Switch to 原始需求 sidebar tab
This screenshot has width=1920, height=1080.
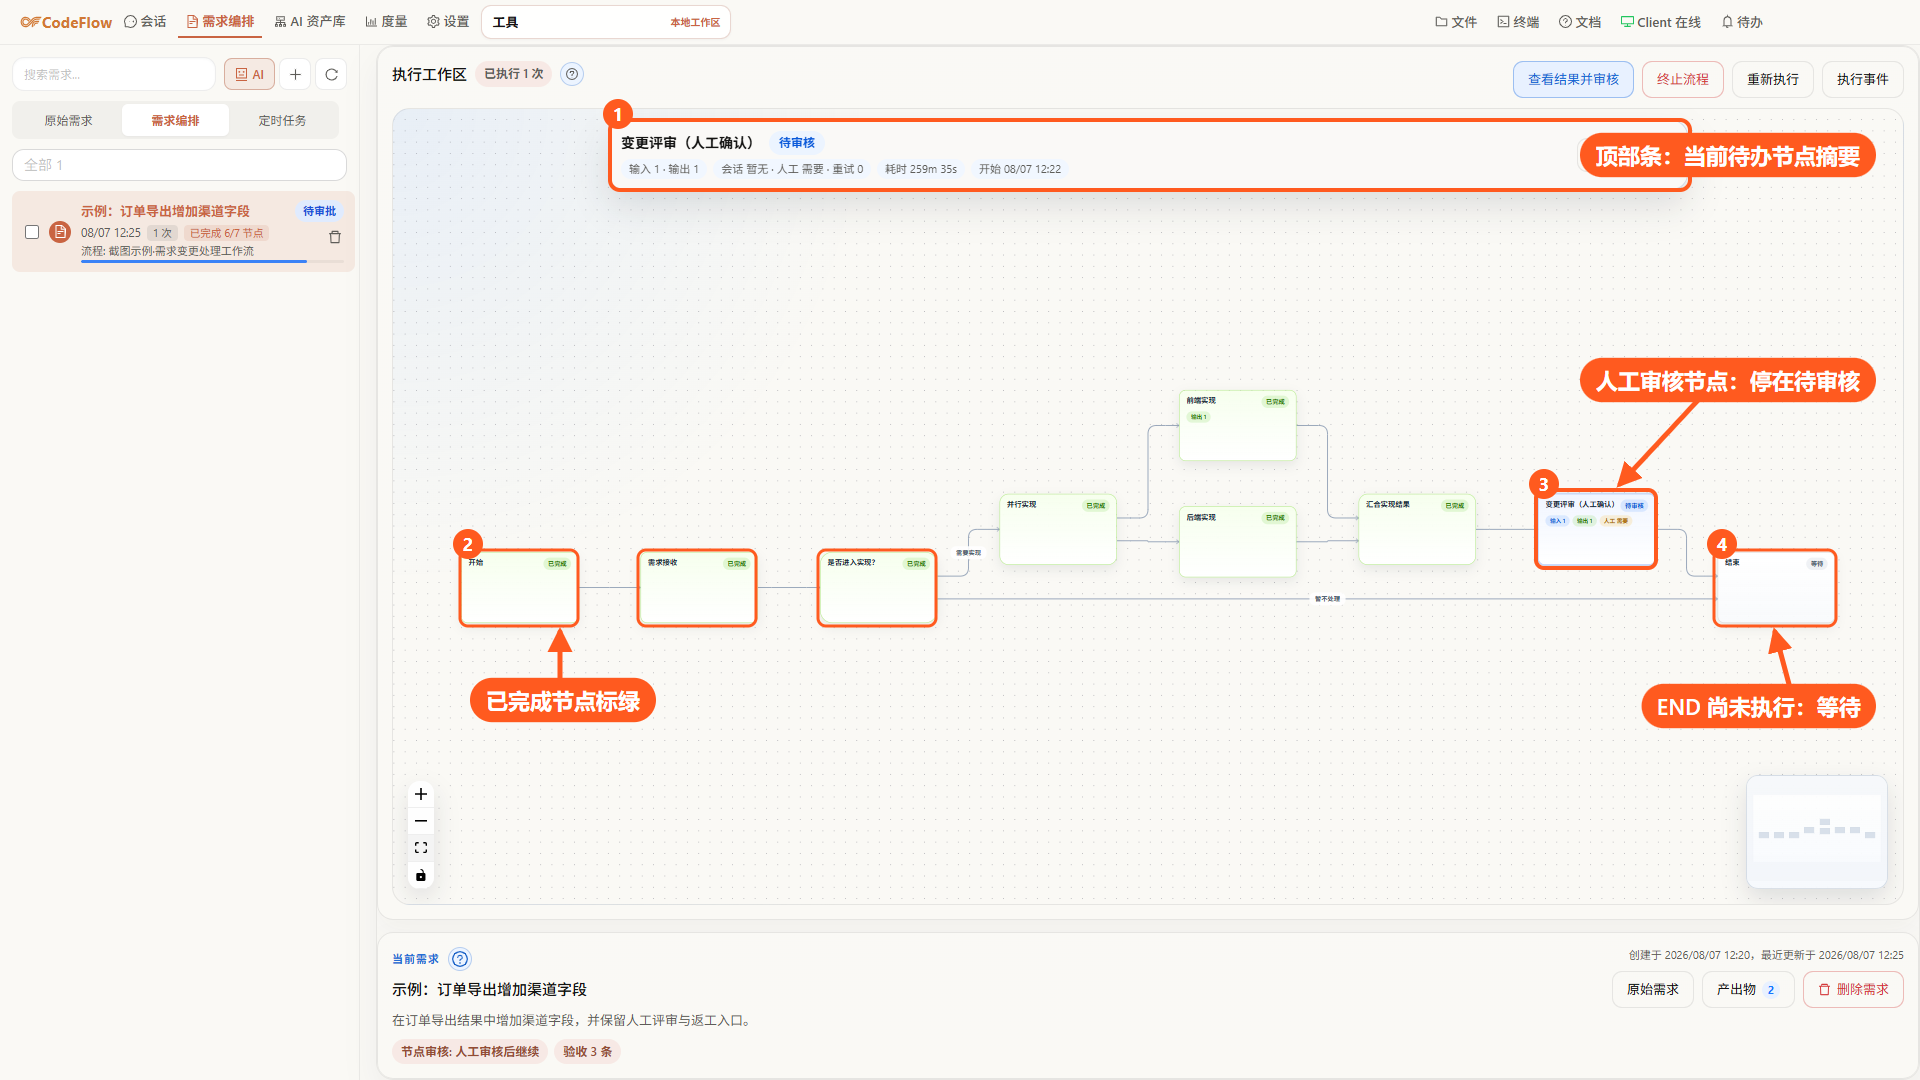68,120
